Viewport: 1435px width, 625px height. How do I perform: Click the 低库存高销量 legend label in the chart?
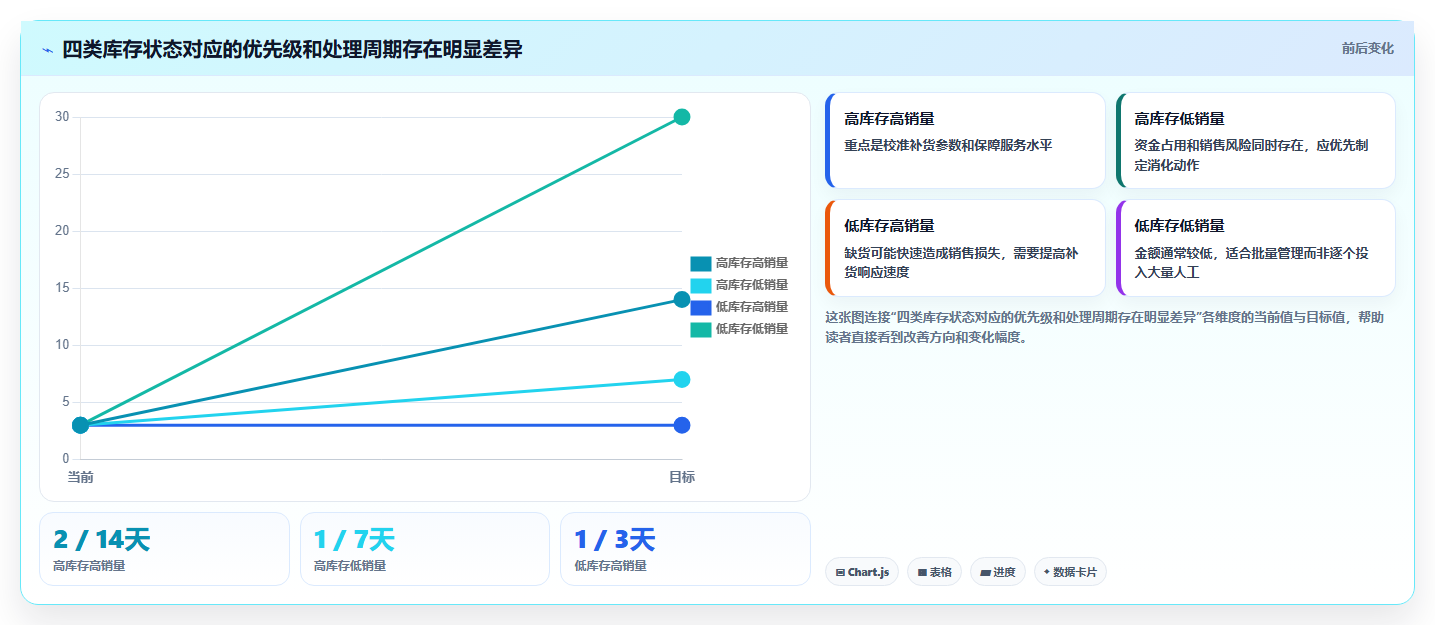[x=752, y=307]
